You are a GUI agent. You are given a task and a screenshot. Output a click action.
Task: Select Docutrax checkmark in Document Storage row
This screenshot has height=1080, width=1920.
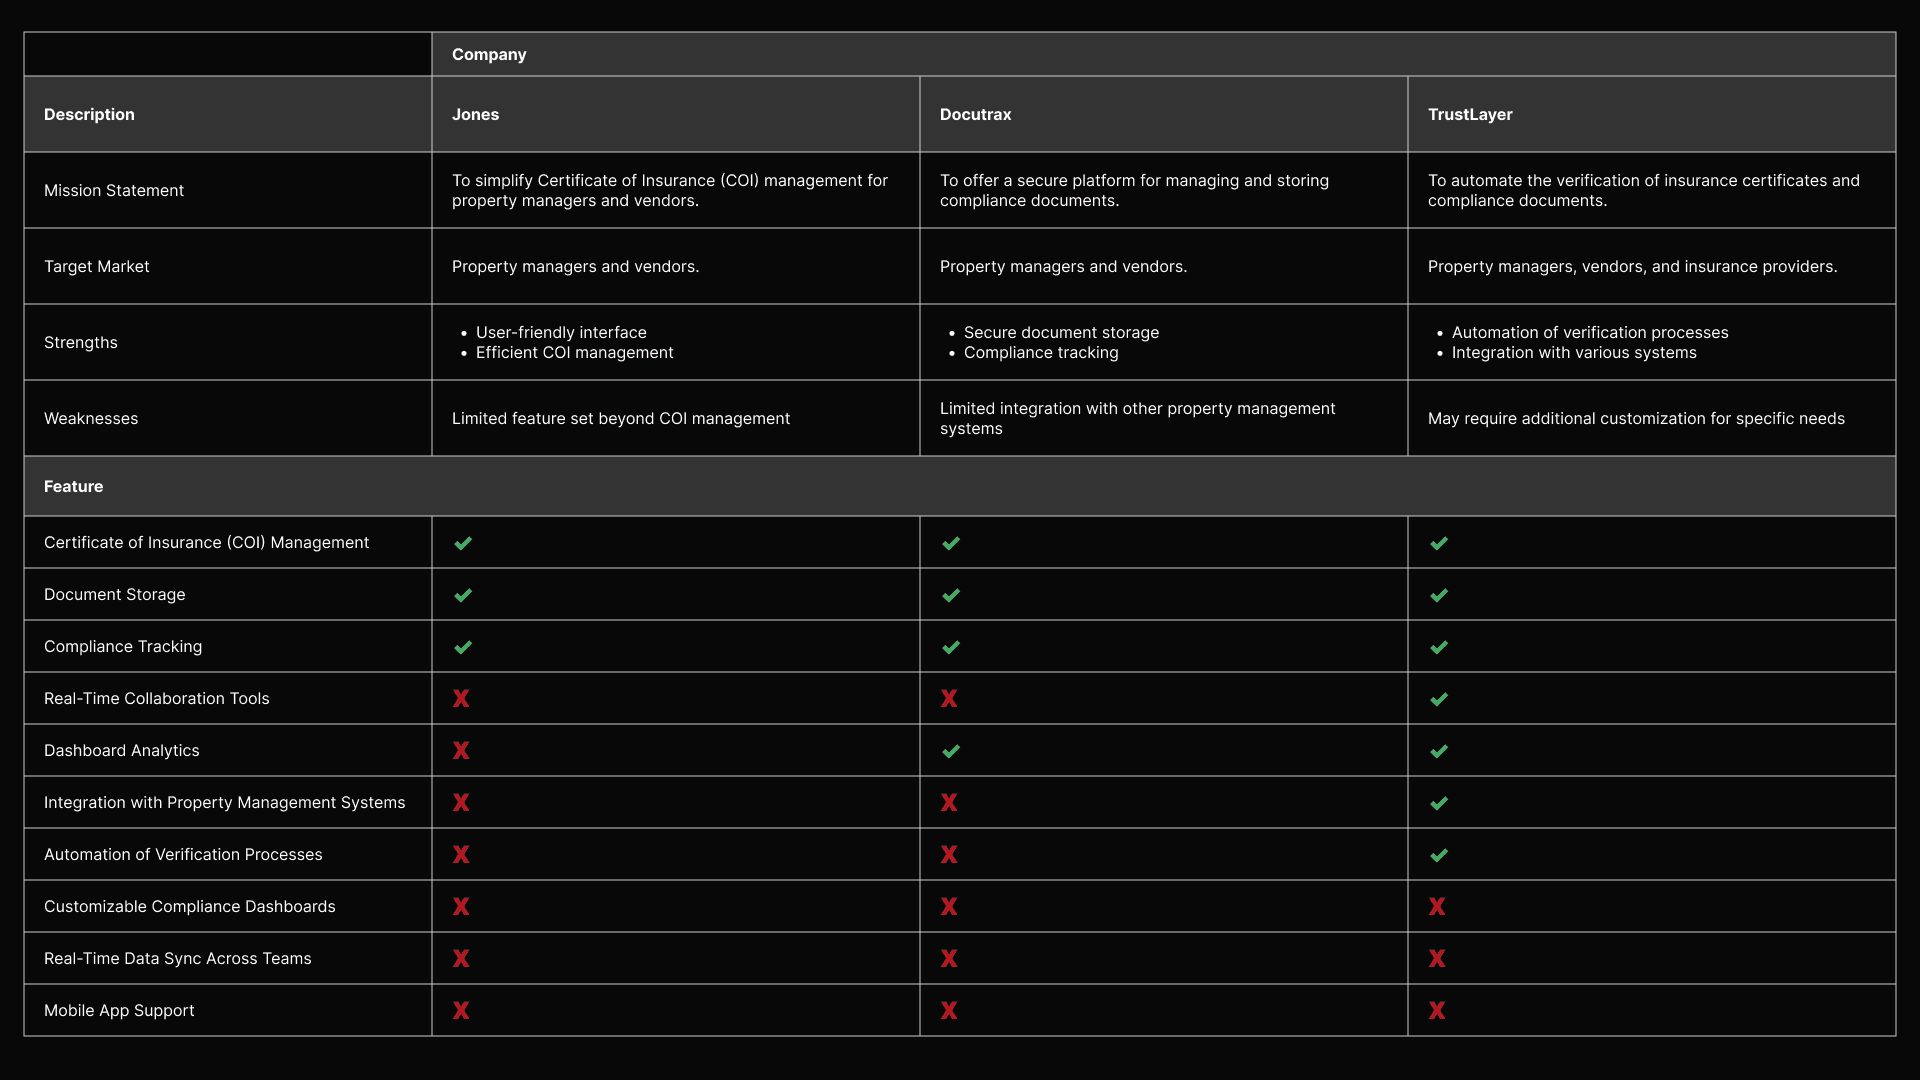951,595
